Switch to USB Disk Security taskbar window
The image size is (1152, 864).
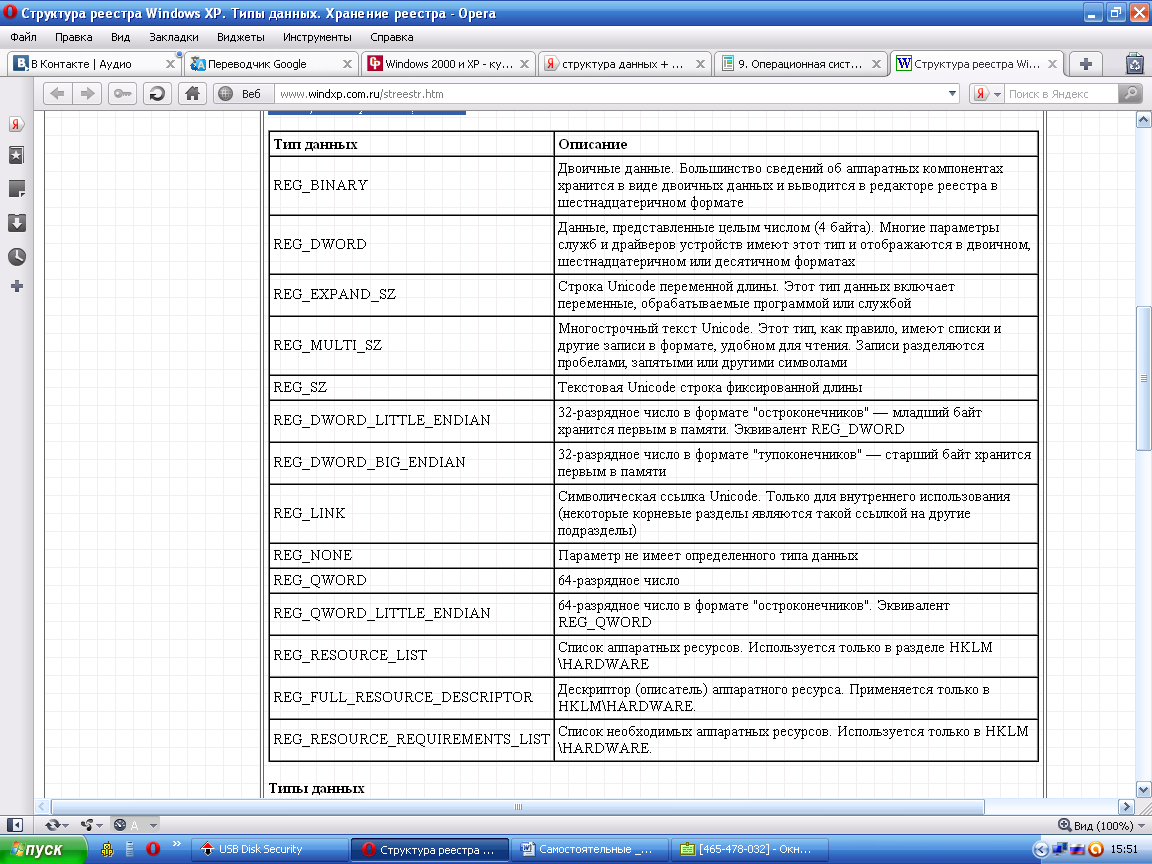269,849
